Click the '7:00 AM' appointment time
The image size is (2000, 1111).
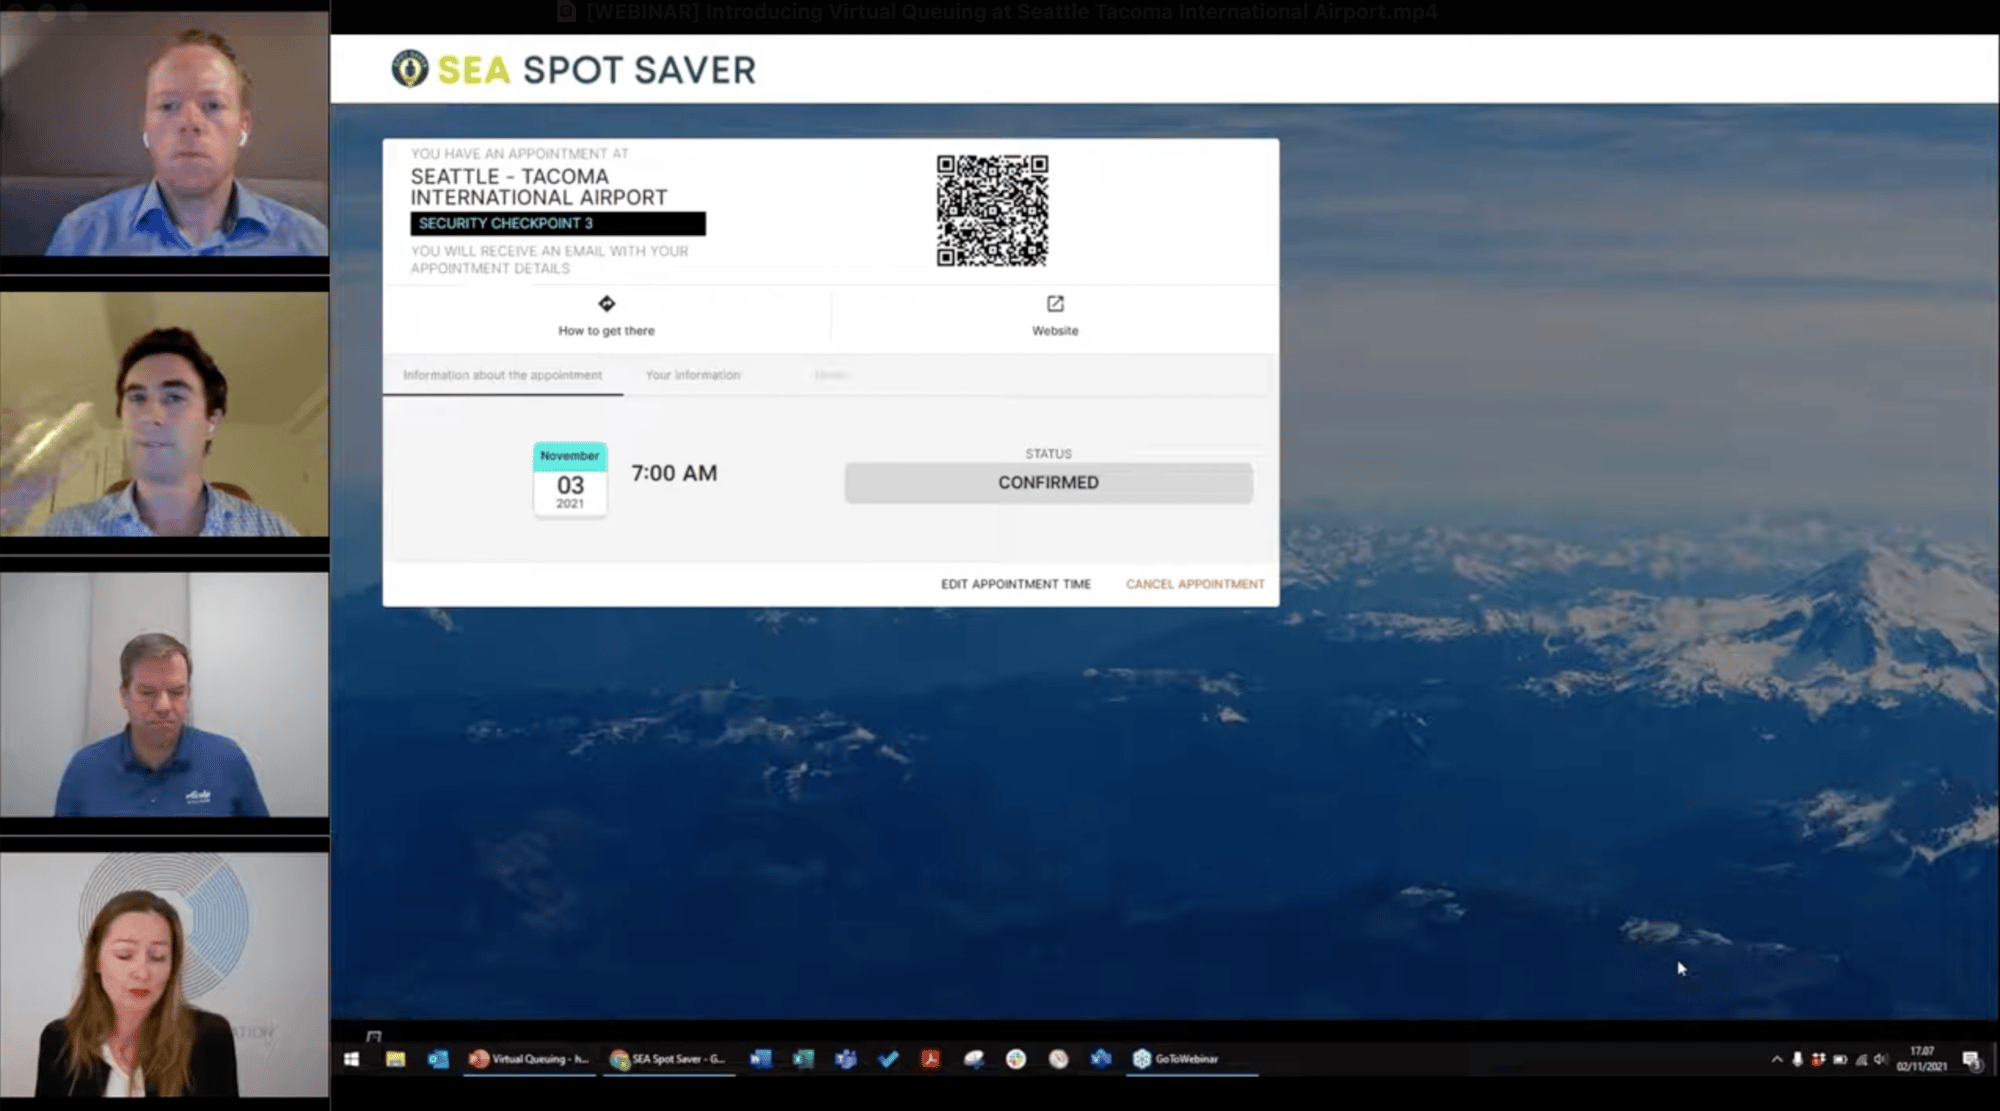(x=674, y=473)
